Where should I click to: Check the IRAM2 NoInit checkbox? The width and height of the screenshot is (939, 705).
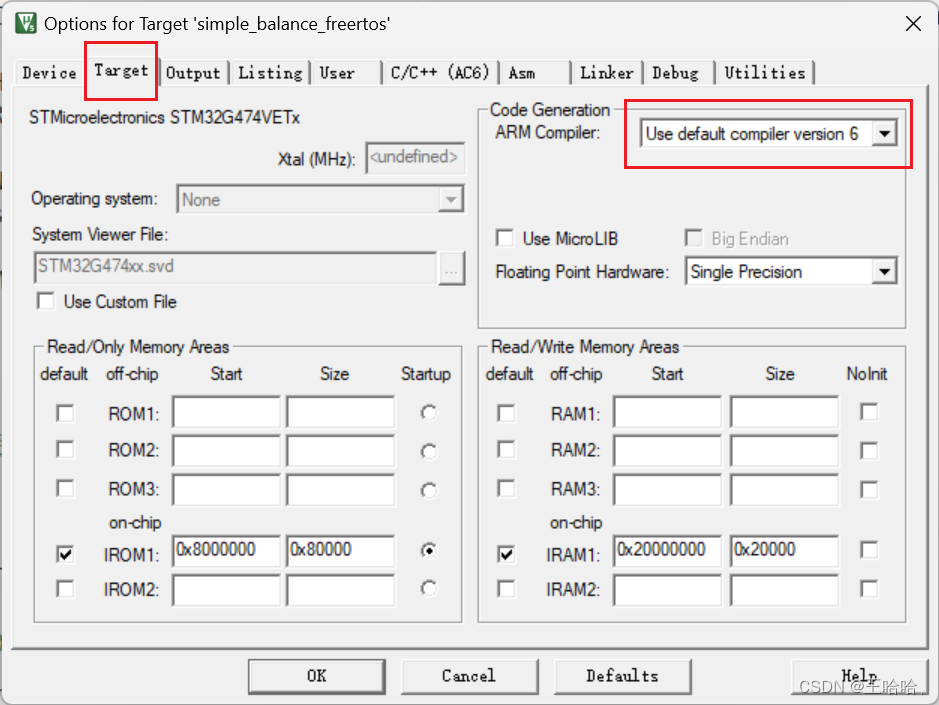tap(869, 589)
